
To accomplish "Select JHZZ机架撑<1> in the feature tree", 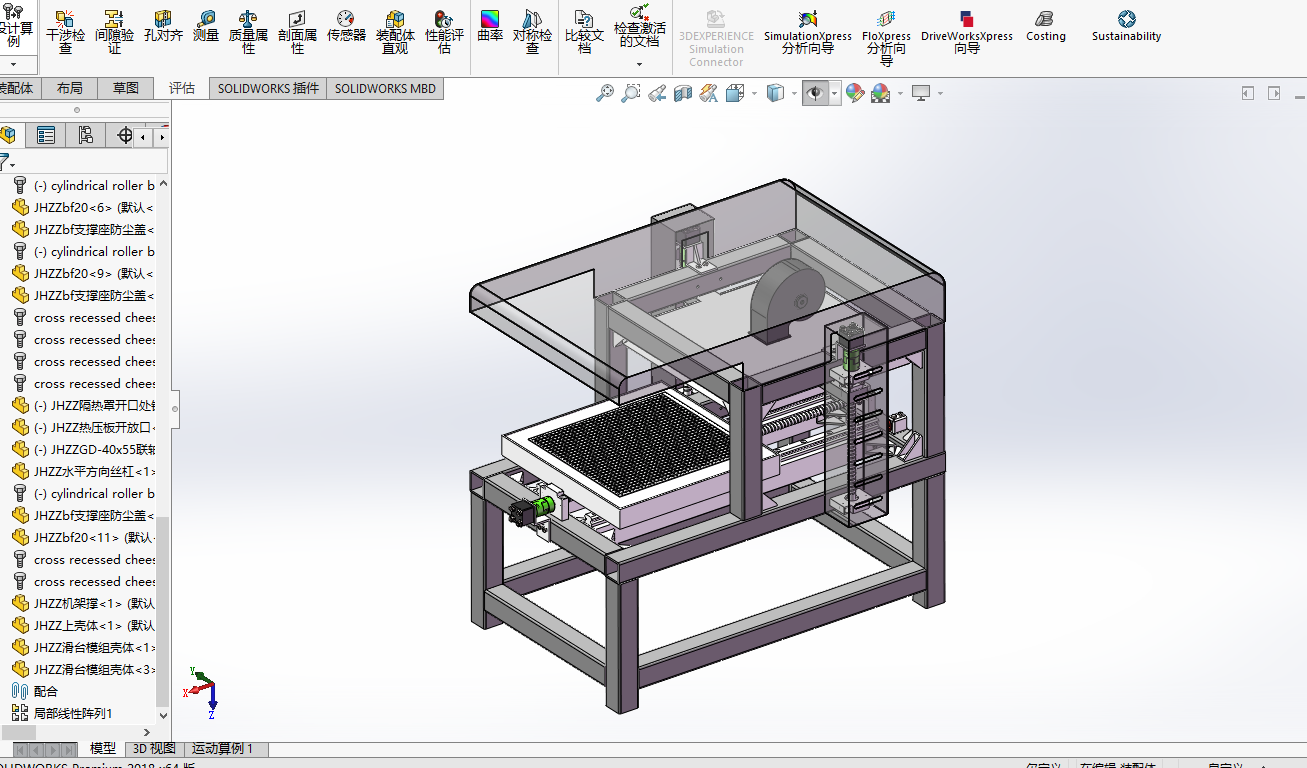I will click(84, 603).
